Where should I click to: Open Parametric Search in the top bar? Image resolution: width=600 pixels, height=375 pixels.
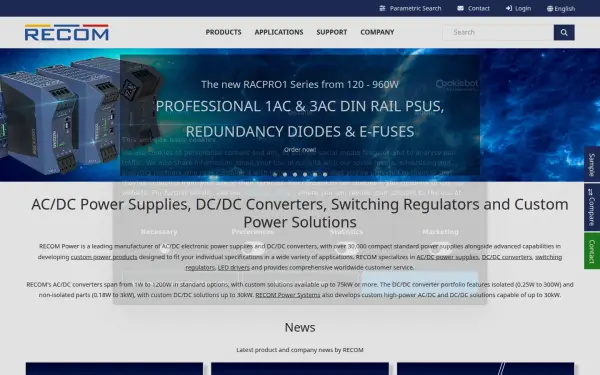[x=410, y=8]
